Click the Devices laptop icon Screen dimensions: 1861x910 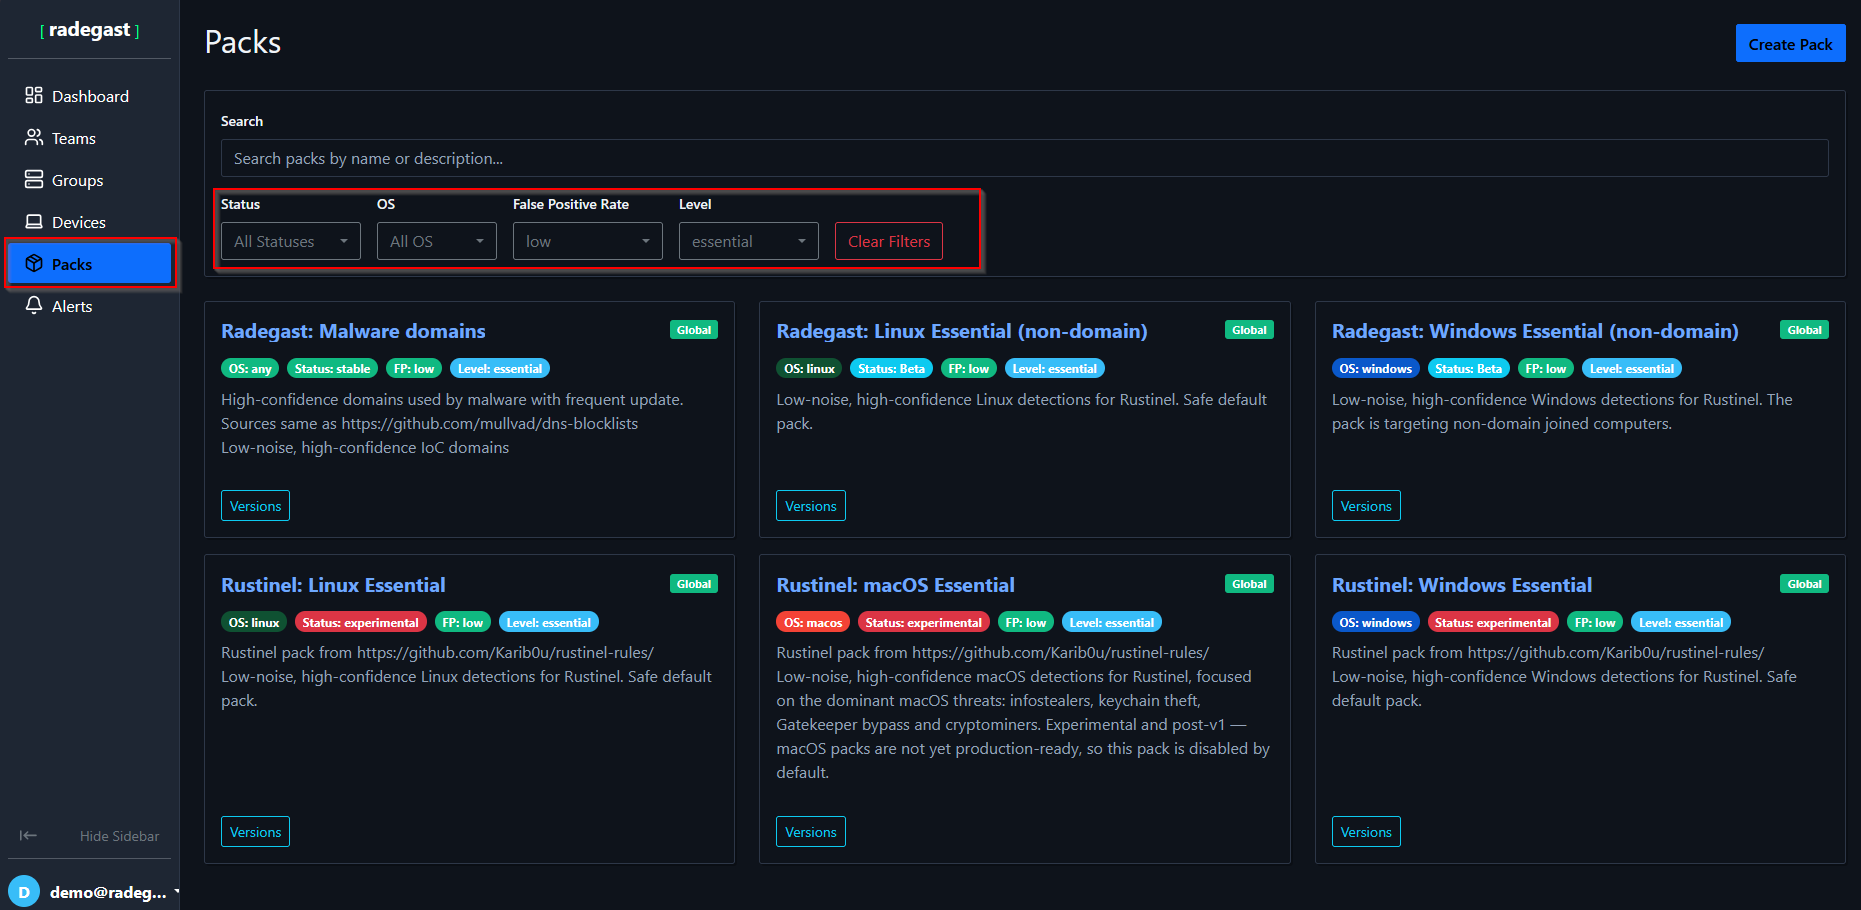pyautogui.click(x=34, y=221)
